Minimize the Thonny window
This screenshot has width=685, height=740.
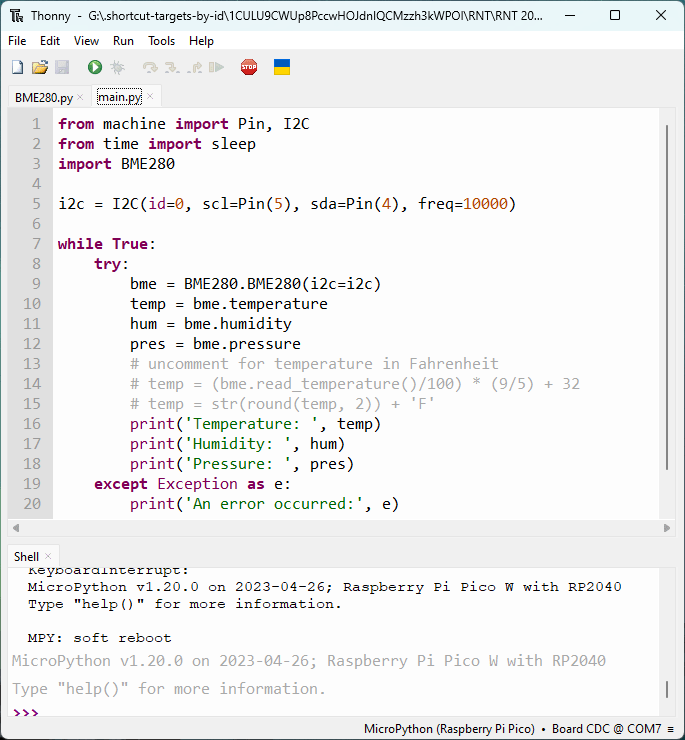click(570, 16)
